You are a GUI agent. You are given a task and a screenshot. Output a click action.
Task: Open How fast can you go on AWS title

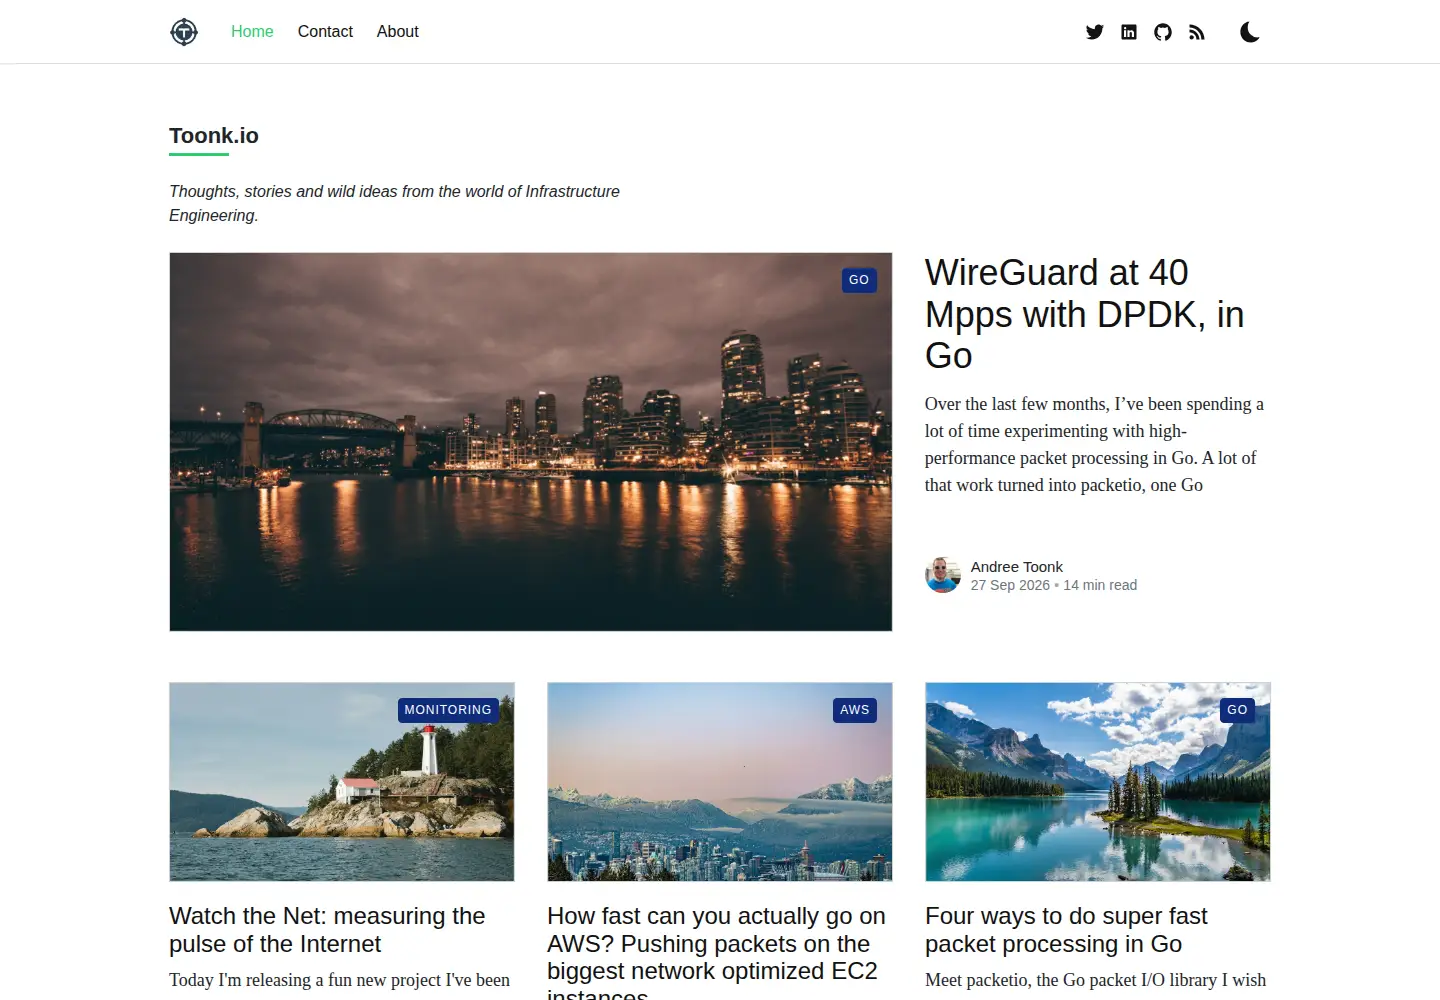[x=716, y=951]
